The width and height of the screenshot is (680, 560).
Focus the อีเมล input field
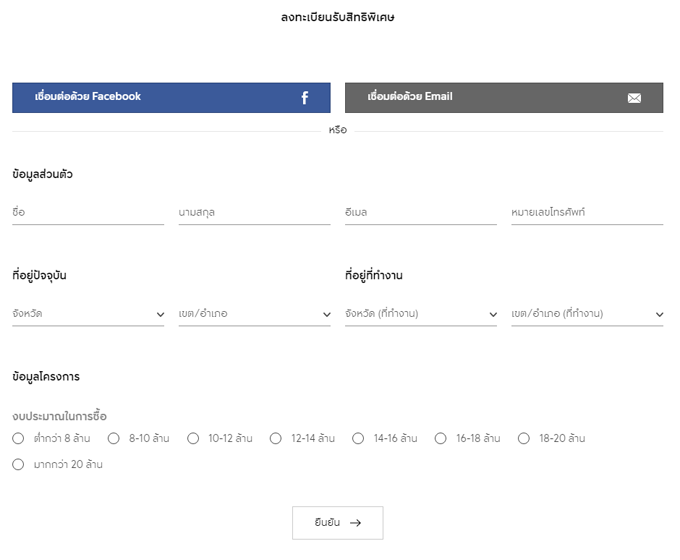420,213
